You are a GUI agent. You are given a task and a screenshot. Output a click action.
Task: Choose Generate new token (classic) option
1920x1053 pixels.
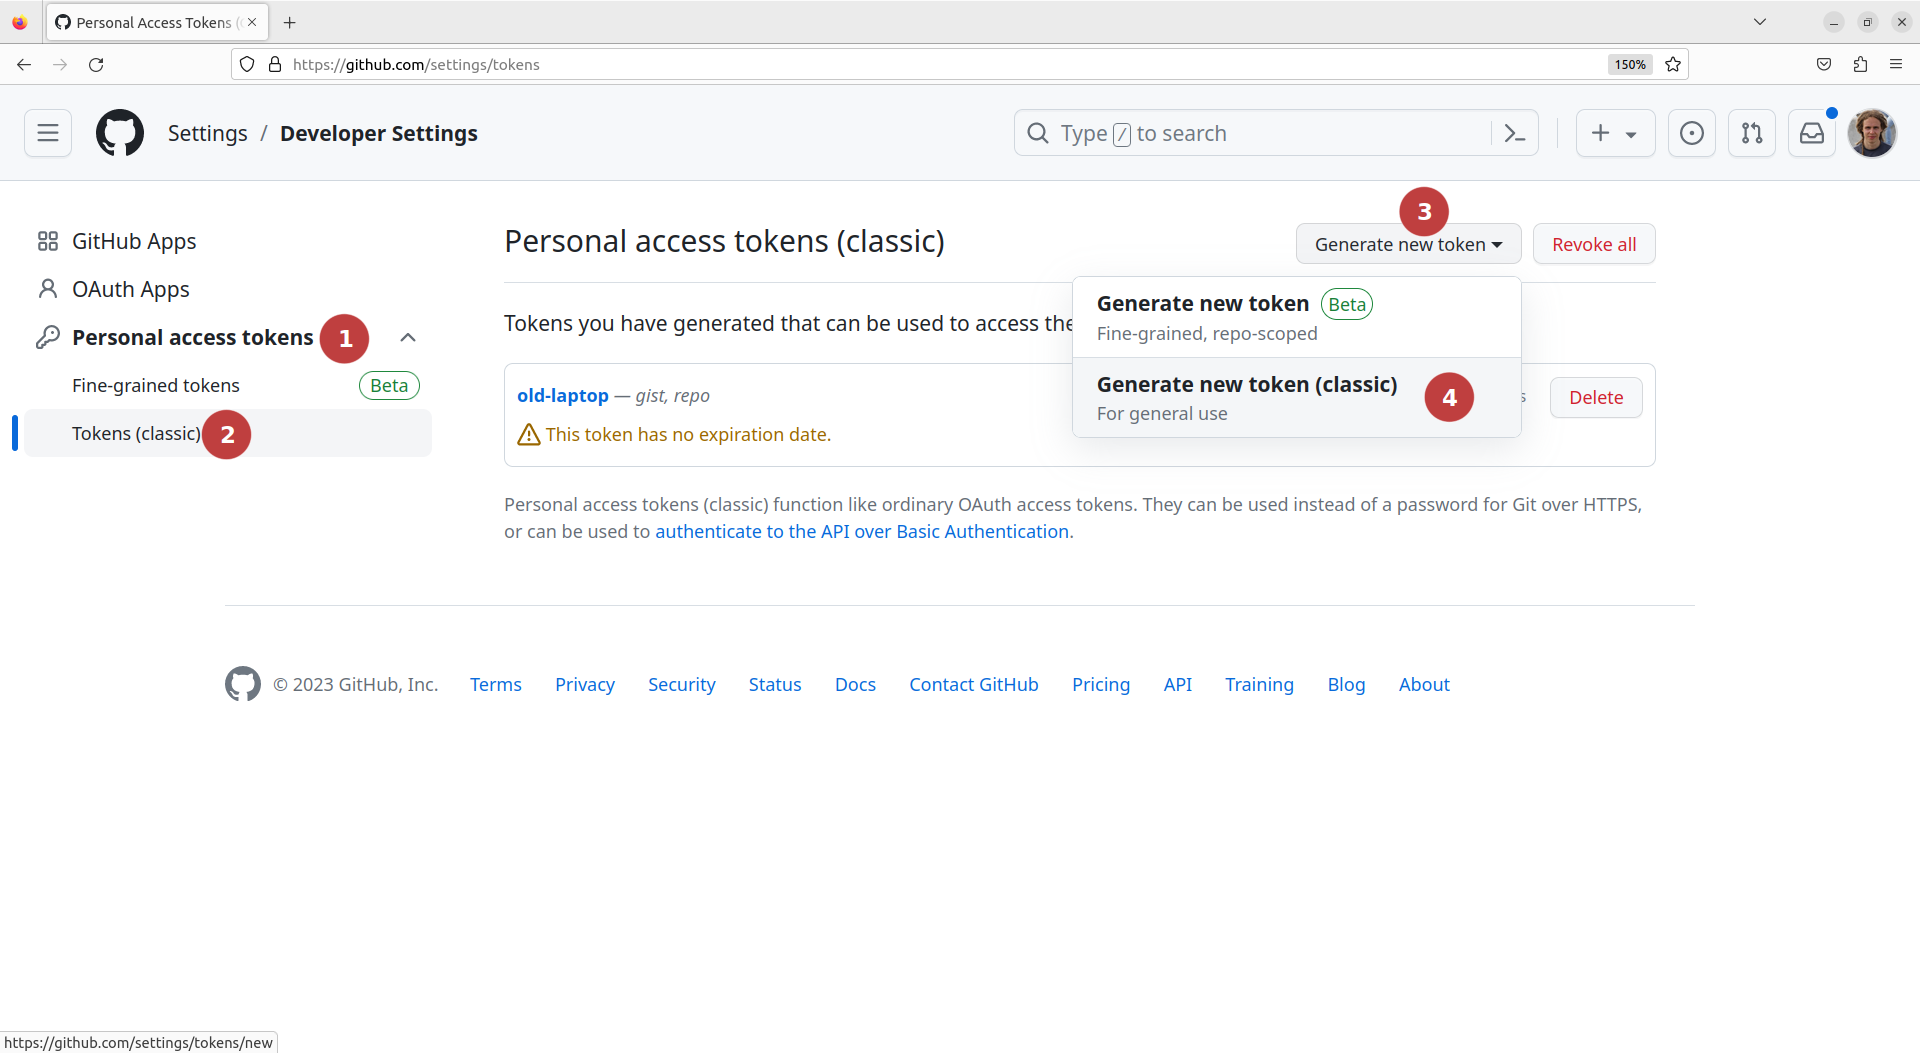[x=1297, y=398]
